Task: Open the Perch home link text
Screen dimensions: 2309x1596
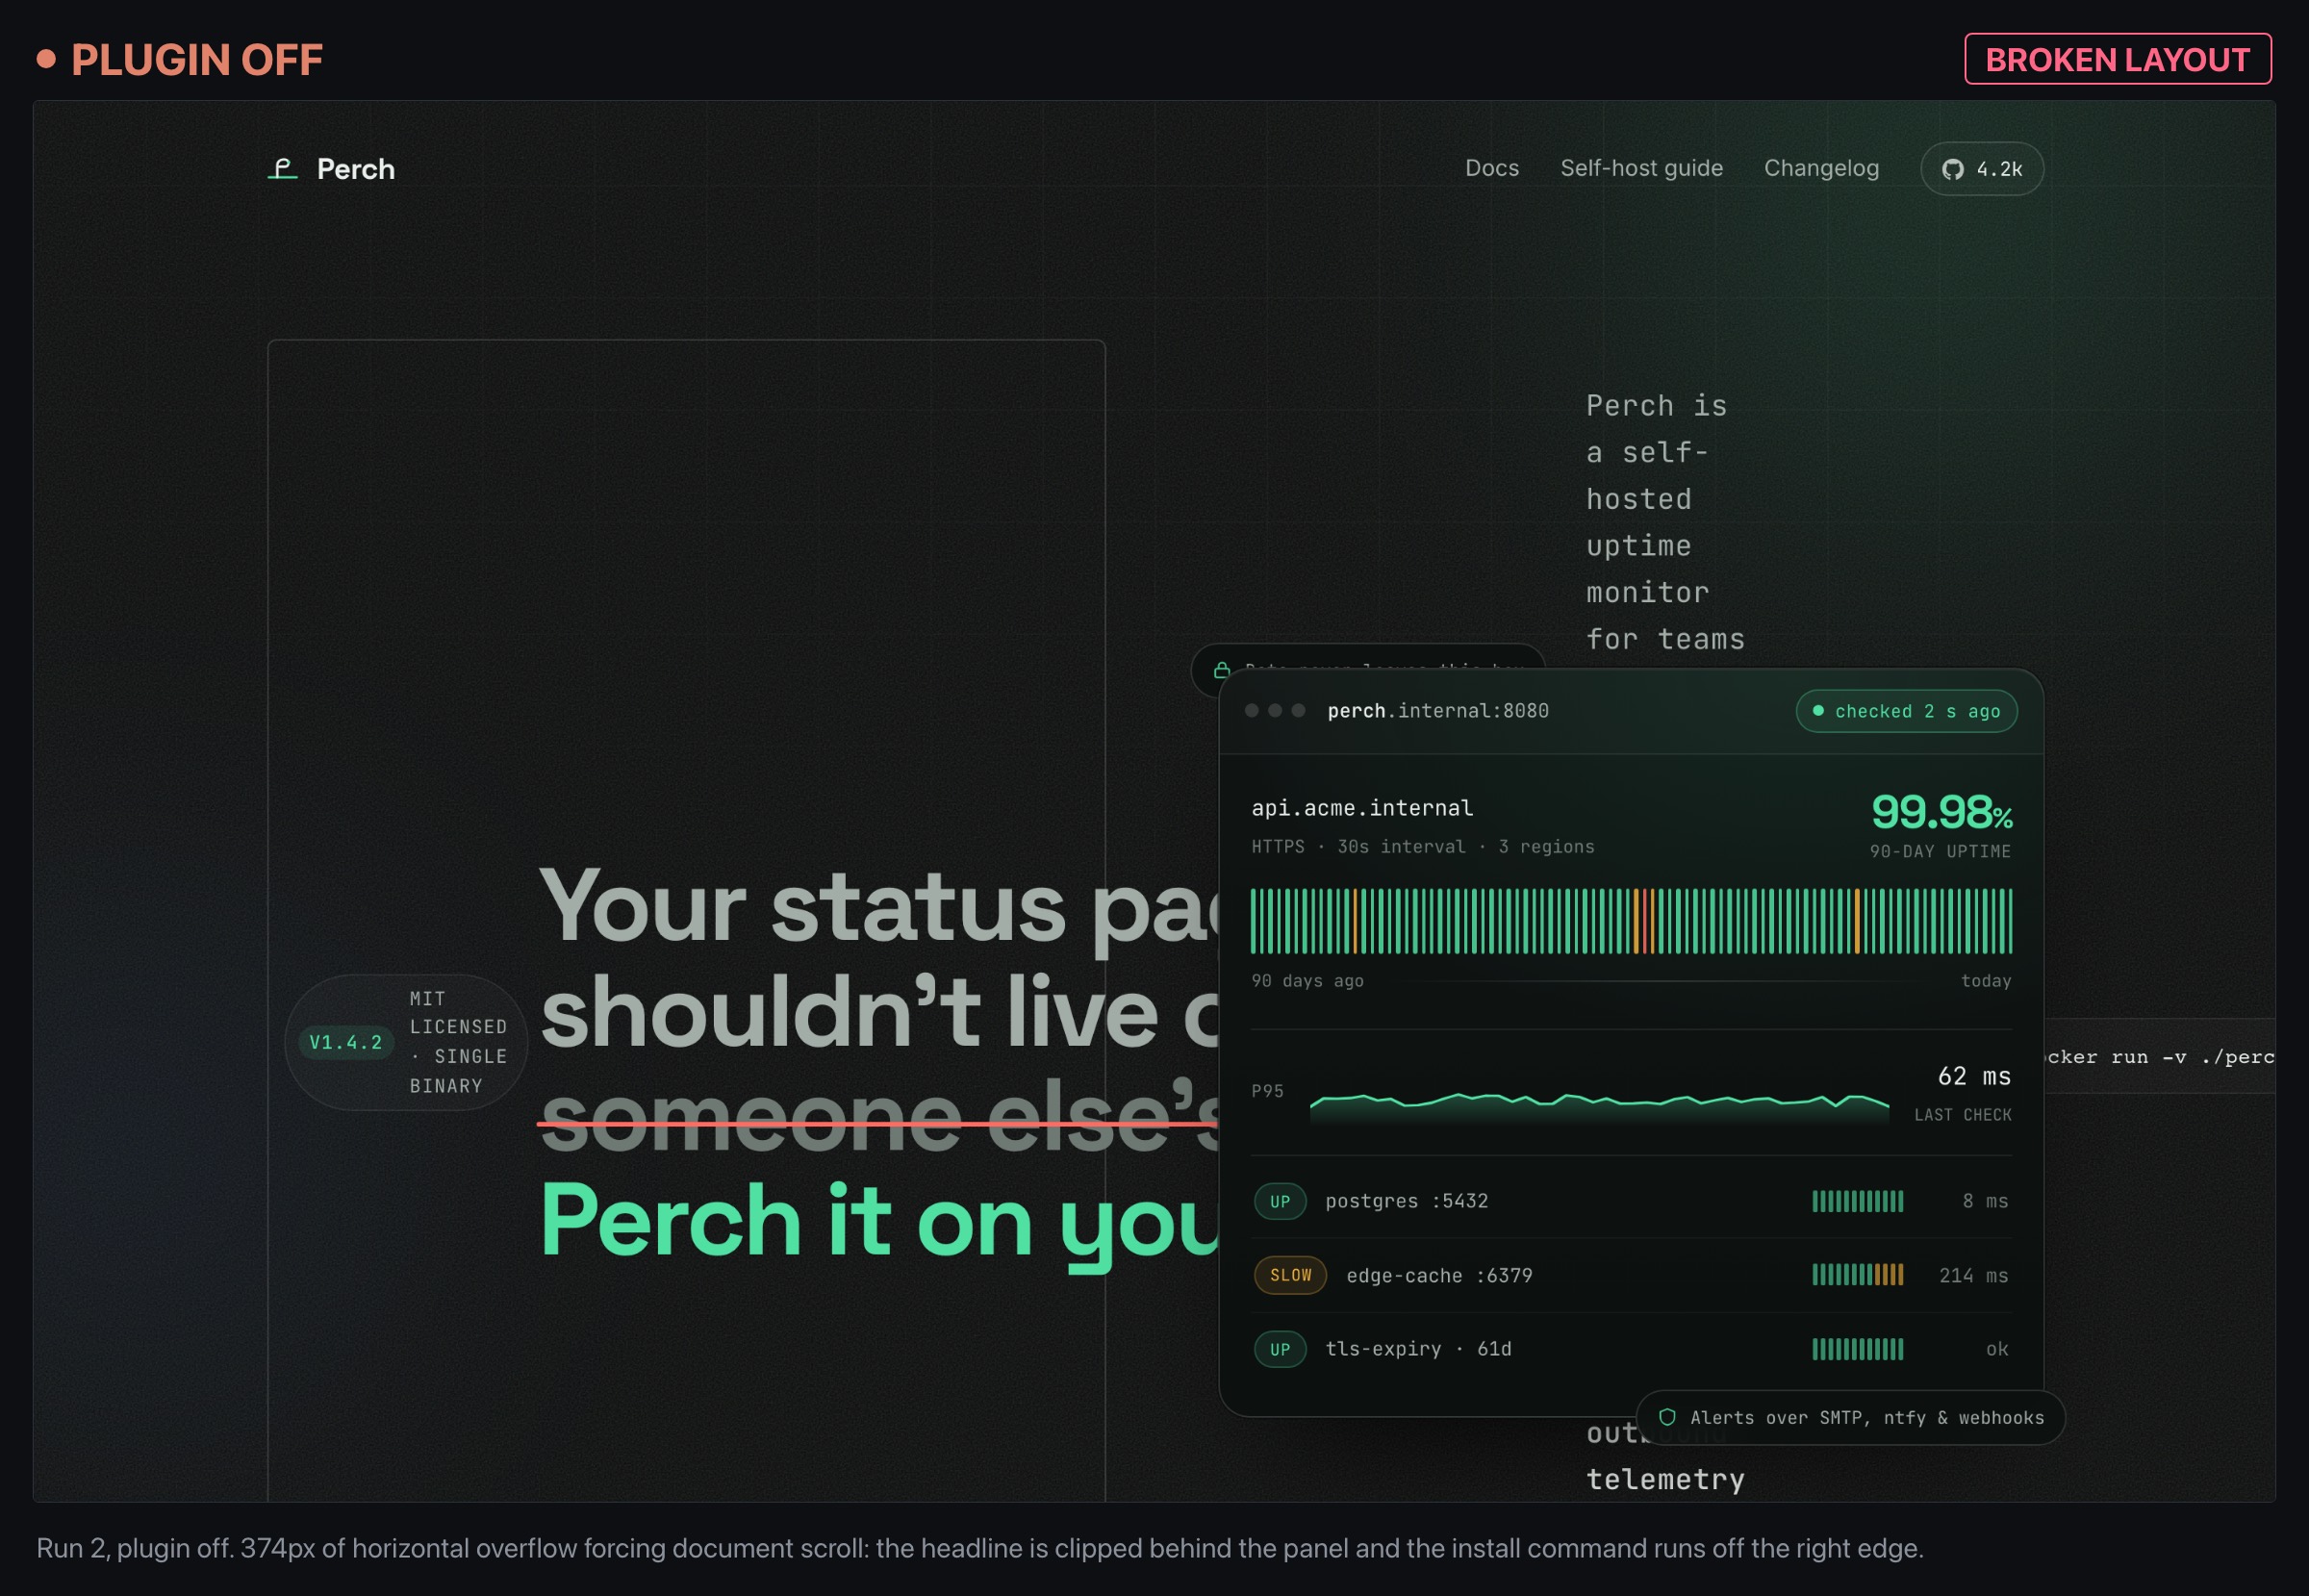Action: click(356, 169)
